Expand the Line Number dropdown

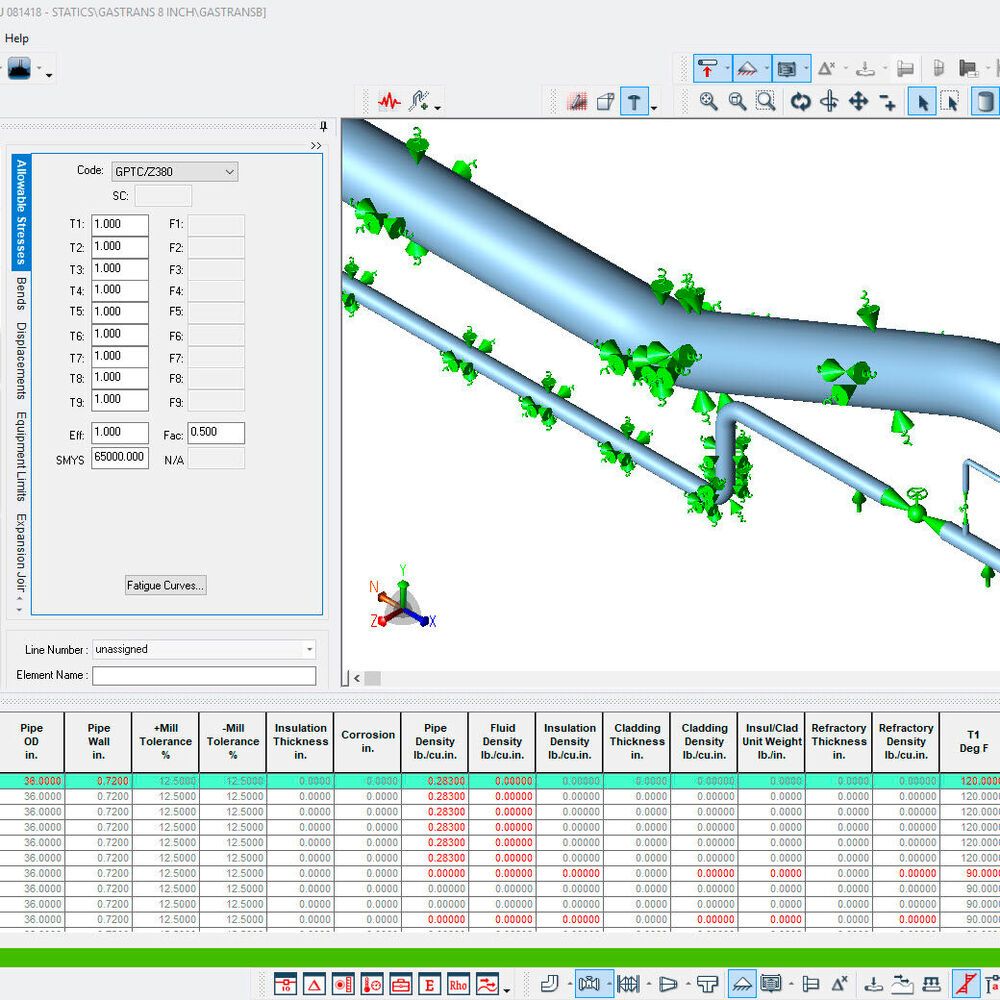310,650
